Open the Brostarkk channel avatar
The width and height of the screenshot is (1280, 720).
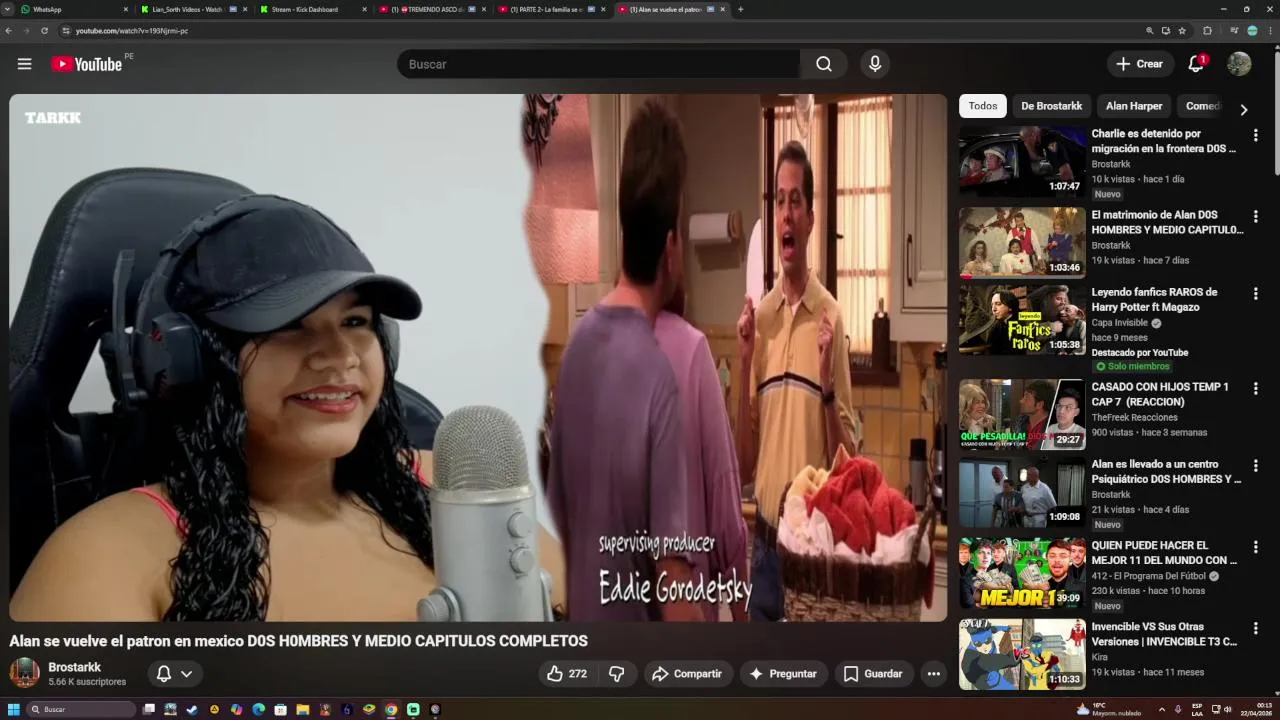[x=24, y=673]
